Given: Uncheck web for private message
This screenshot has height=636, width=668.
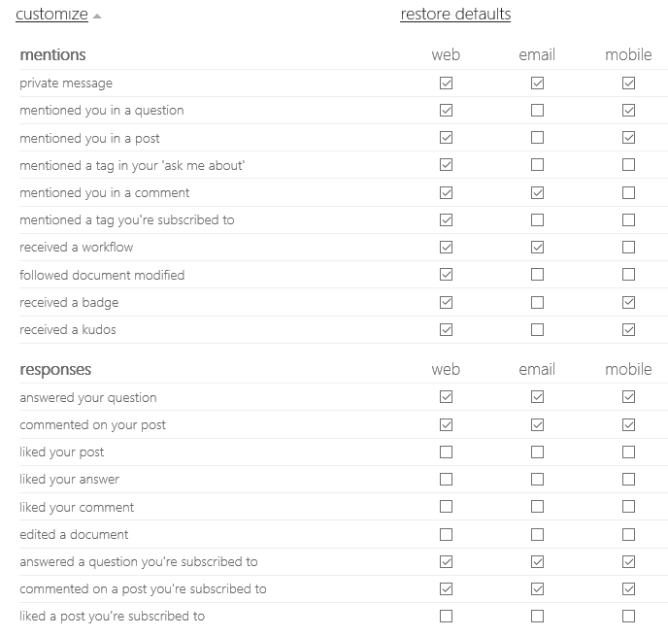Looking at the screenshot, I should point(445,83).
